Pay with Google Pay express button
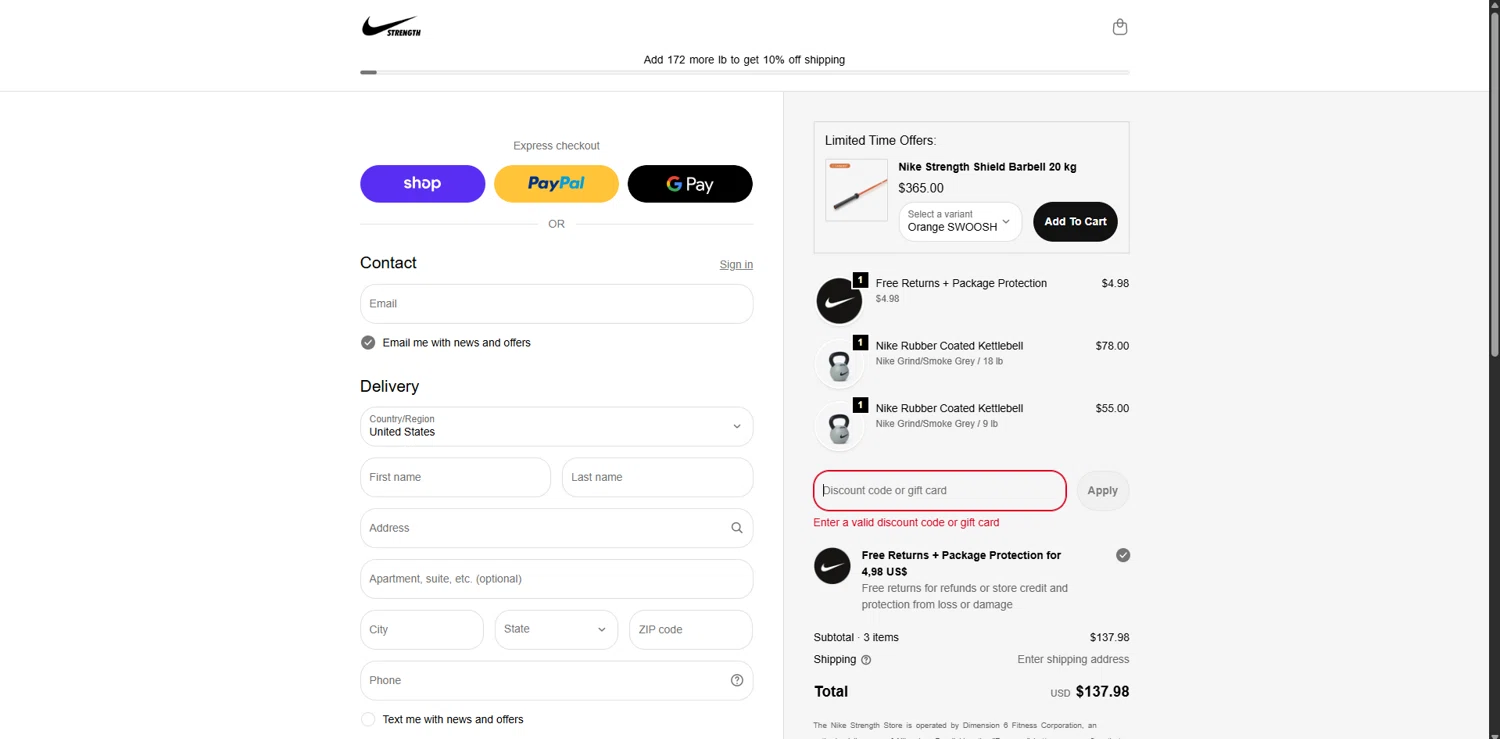Viewport: 1500px width, 739px height. (690, 184)
